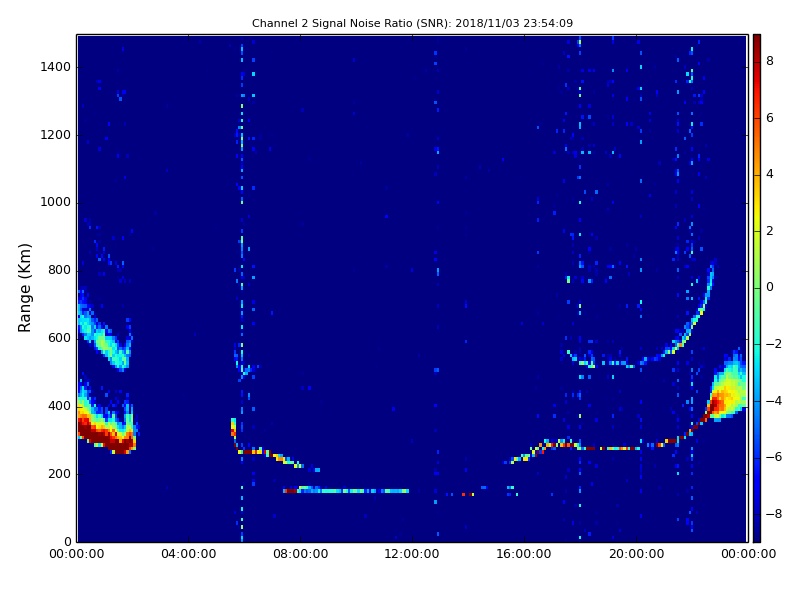This screenshot has height=600, width=800.
Task: Click the 08:00:00 time axis label
Action: 301,554
